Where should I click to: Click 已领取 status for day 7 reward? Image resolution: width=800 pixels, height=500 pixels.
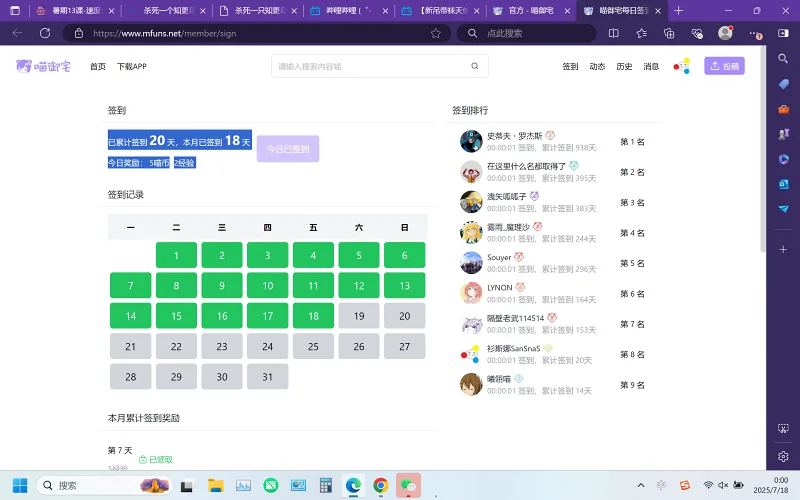click(x=156, y=460)
